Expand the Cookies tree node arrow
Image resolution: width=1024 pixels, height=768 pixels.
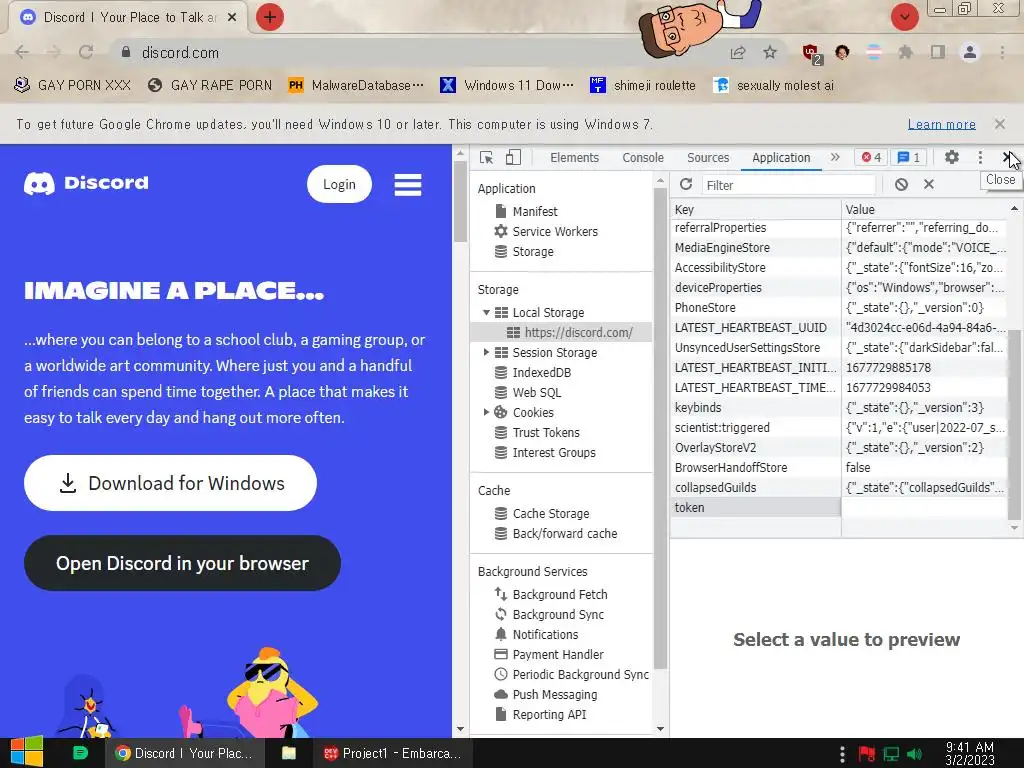click(486, 412)
